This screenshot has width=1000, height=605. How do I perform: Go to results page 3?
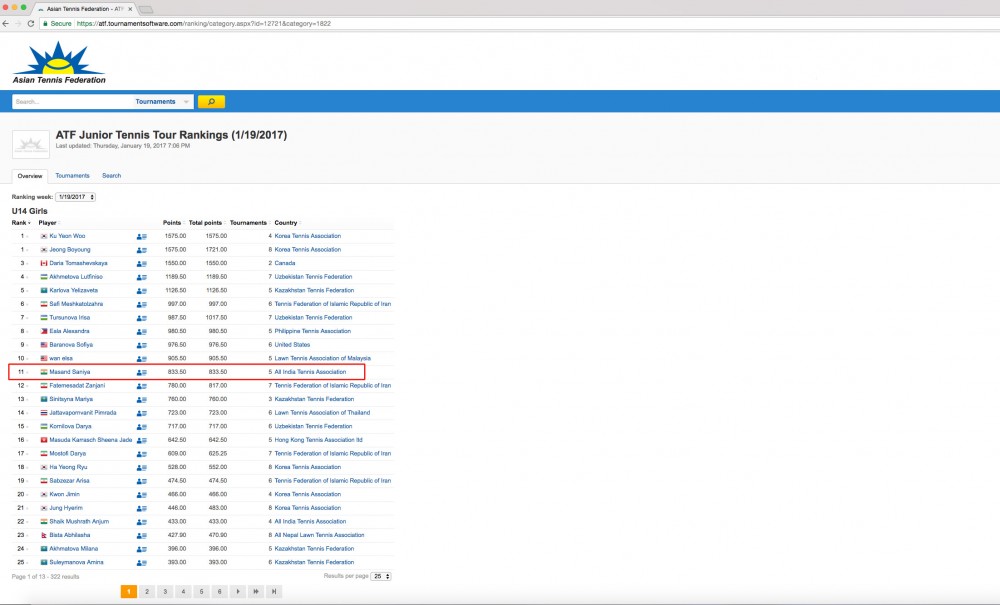165,592
